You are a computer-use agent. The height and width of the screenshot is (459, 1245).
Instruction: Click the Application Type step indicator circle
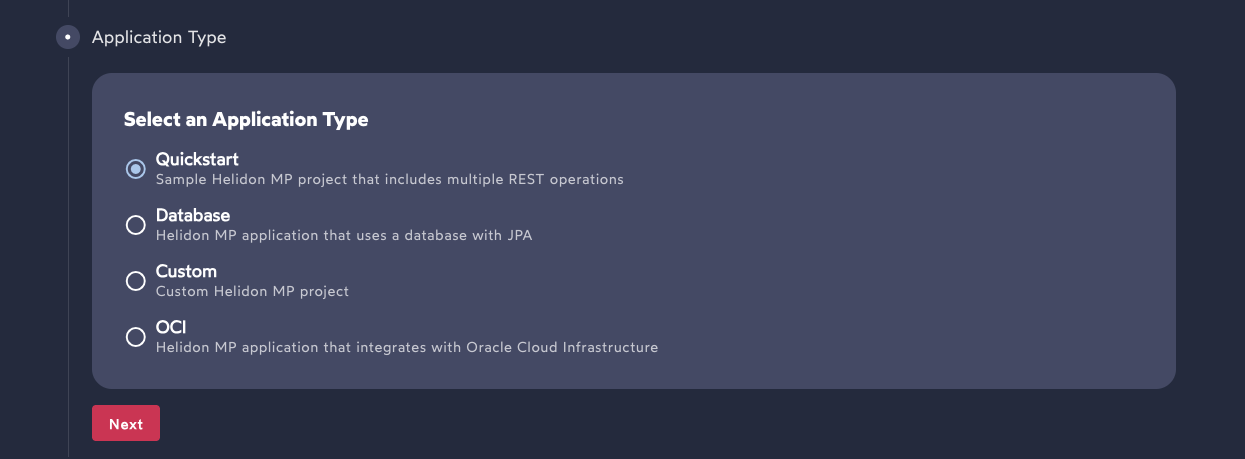(x=67, y=38)
